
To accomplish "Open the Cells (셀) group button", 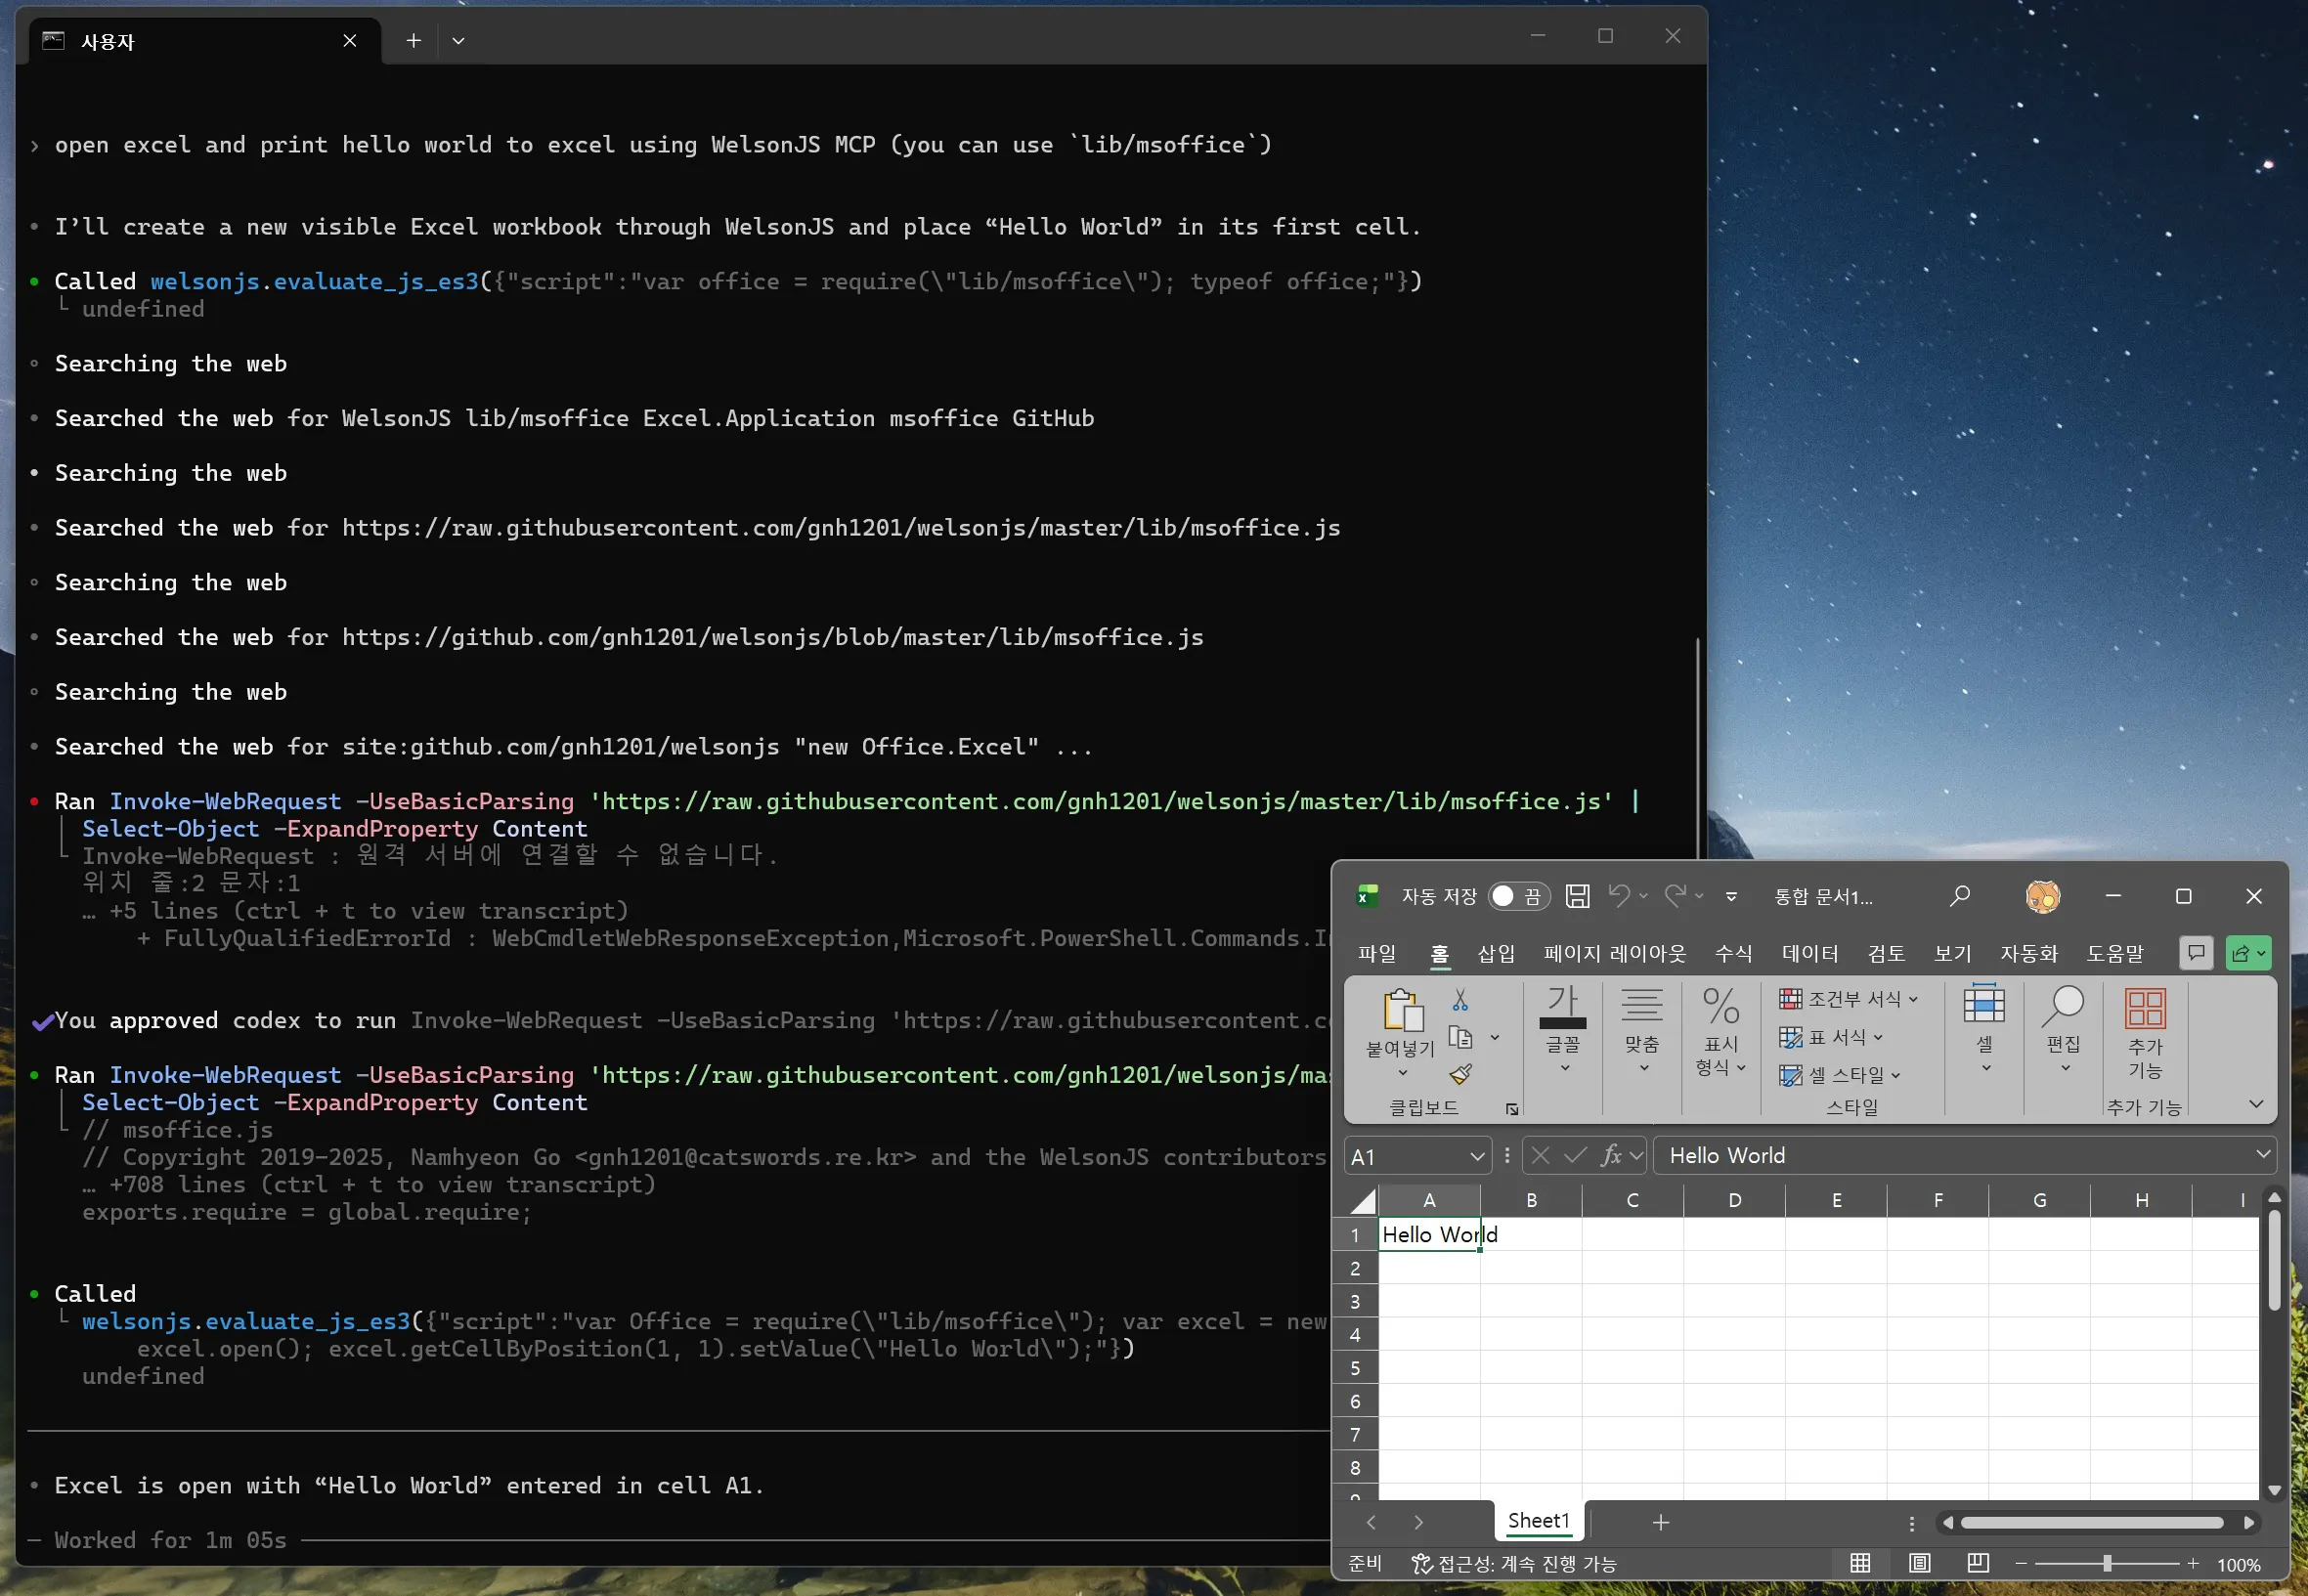I will (x=1984, y=1029).
